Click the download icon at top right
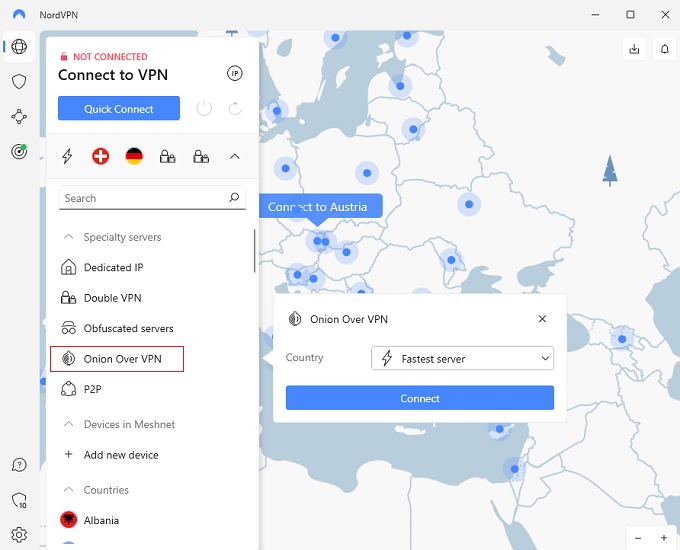The height and width of the screenshot is (550, 680). tap(634, 49)
